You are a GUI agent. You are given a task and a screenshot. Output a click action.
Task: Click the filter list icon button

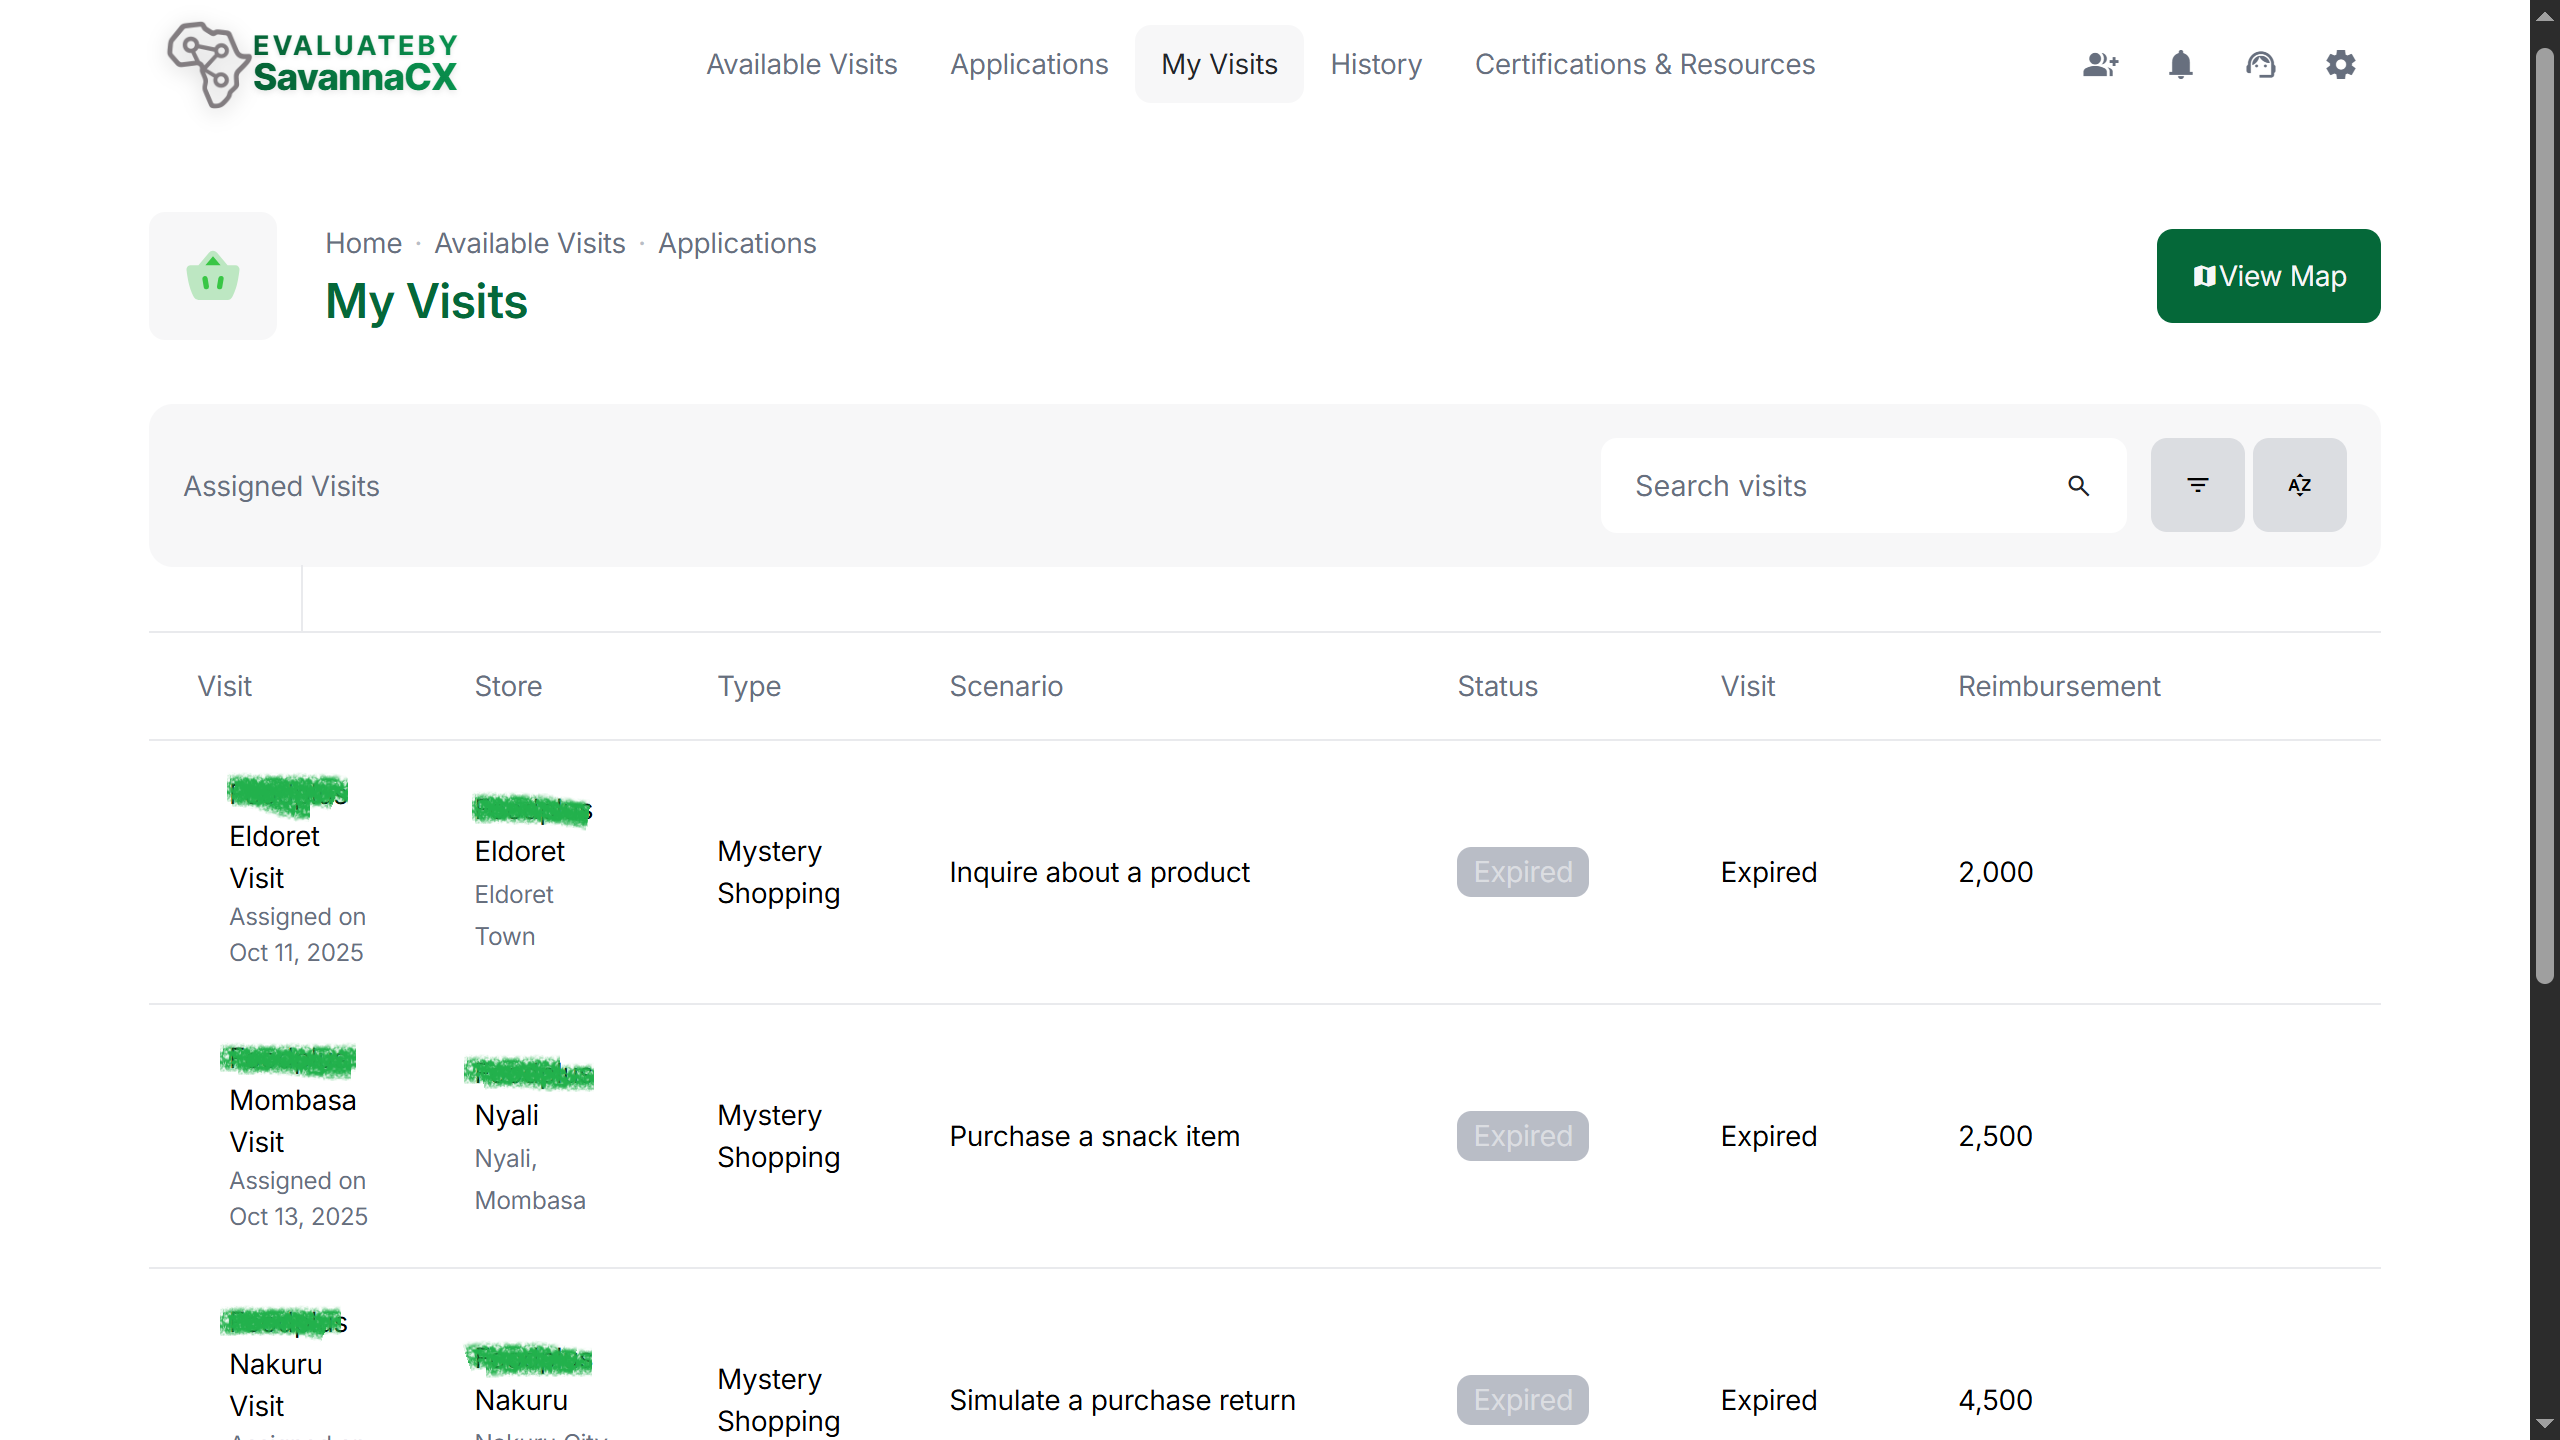2197,485
